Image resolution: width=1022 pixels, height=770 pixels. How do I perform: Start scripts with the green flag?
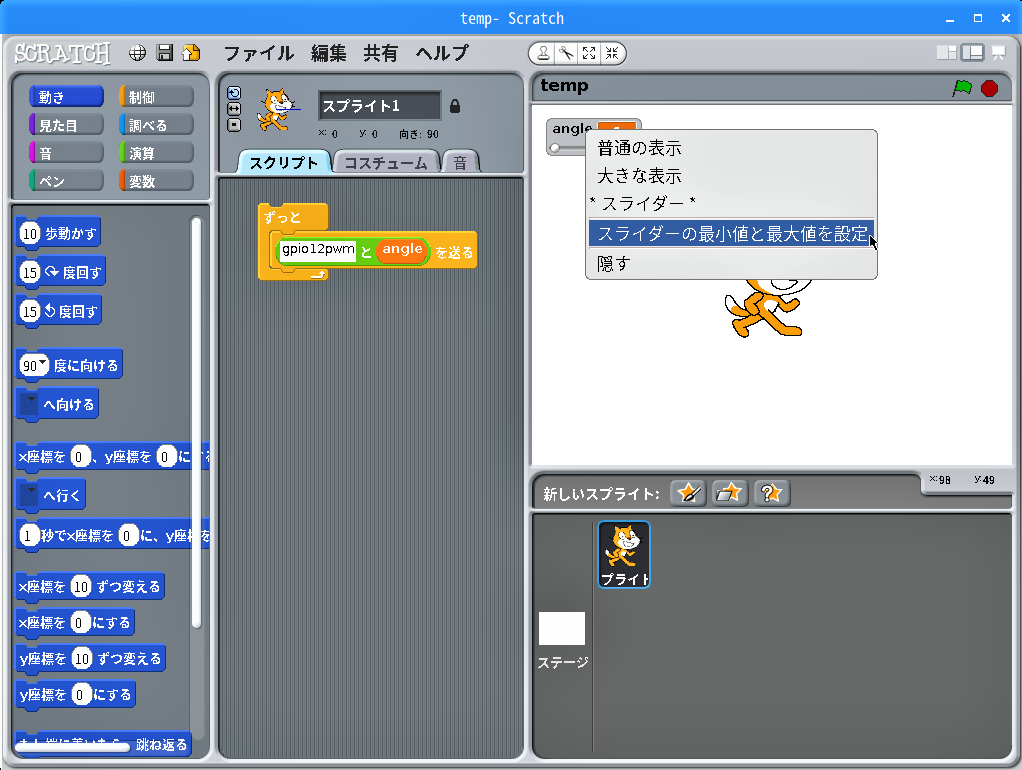coord(962,88)
